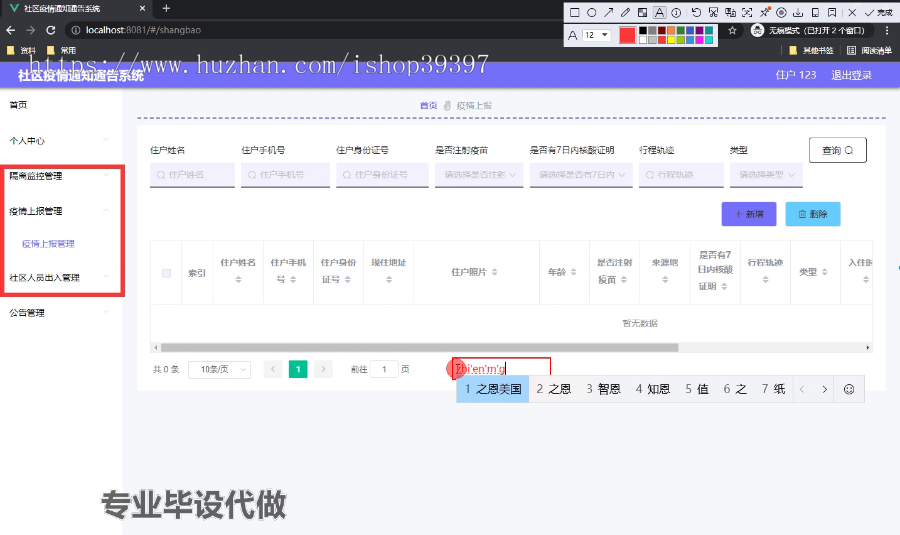Click the 新增 add button
900x535 pixels.
[x=749, y=214]
